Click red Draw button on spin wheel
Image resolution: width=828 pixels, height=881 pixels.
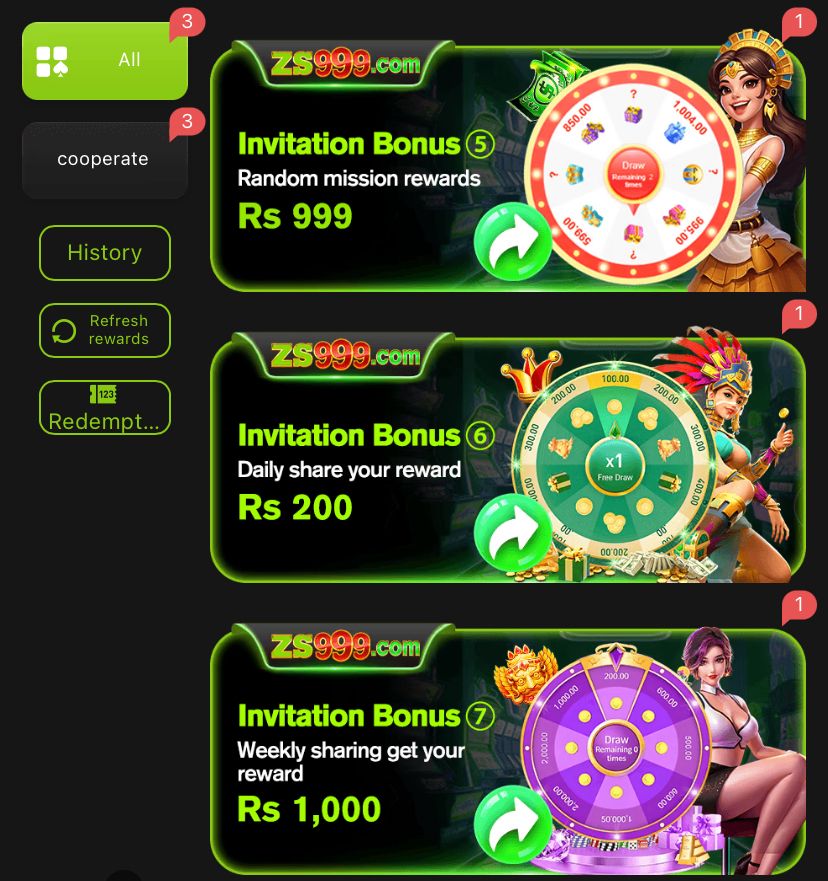(x=633, y=175)
